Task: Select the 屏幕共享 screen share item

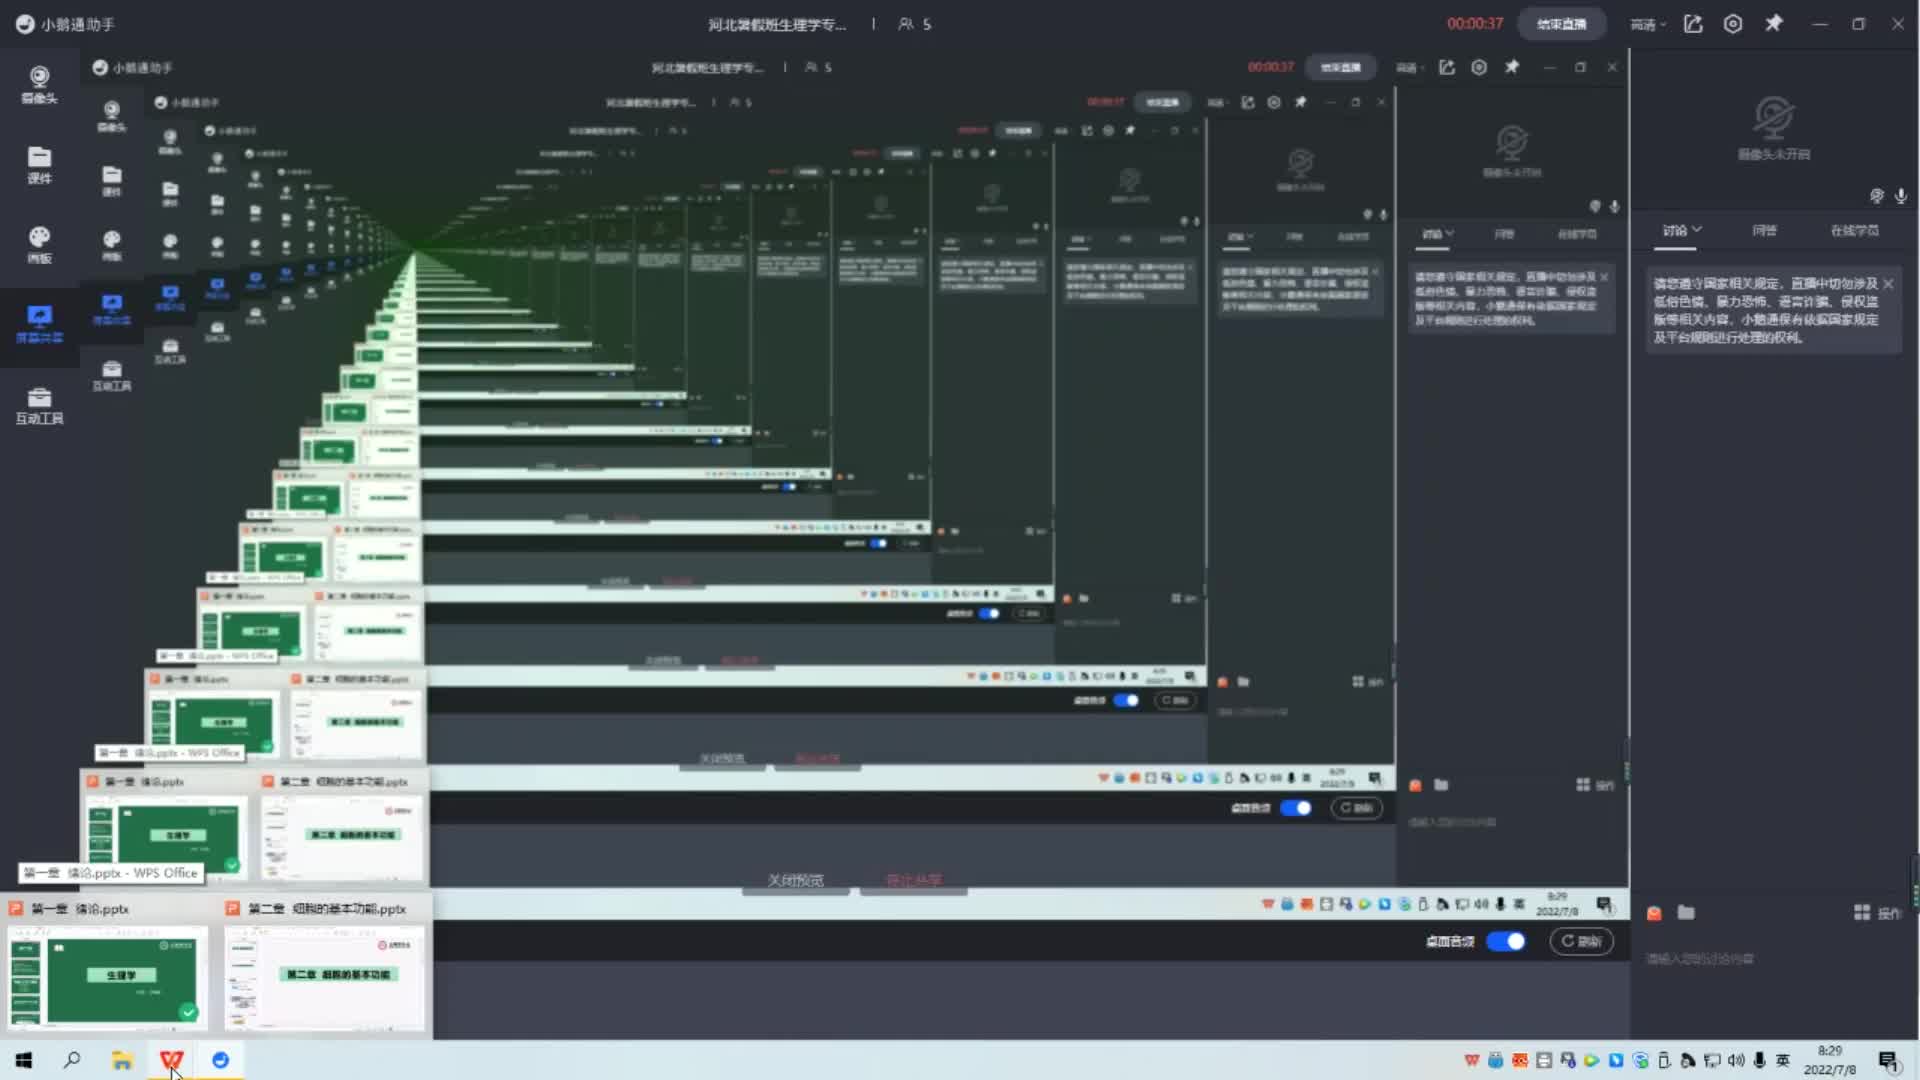Action: 39,325
